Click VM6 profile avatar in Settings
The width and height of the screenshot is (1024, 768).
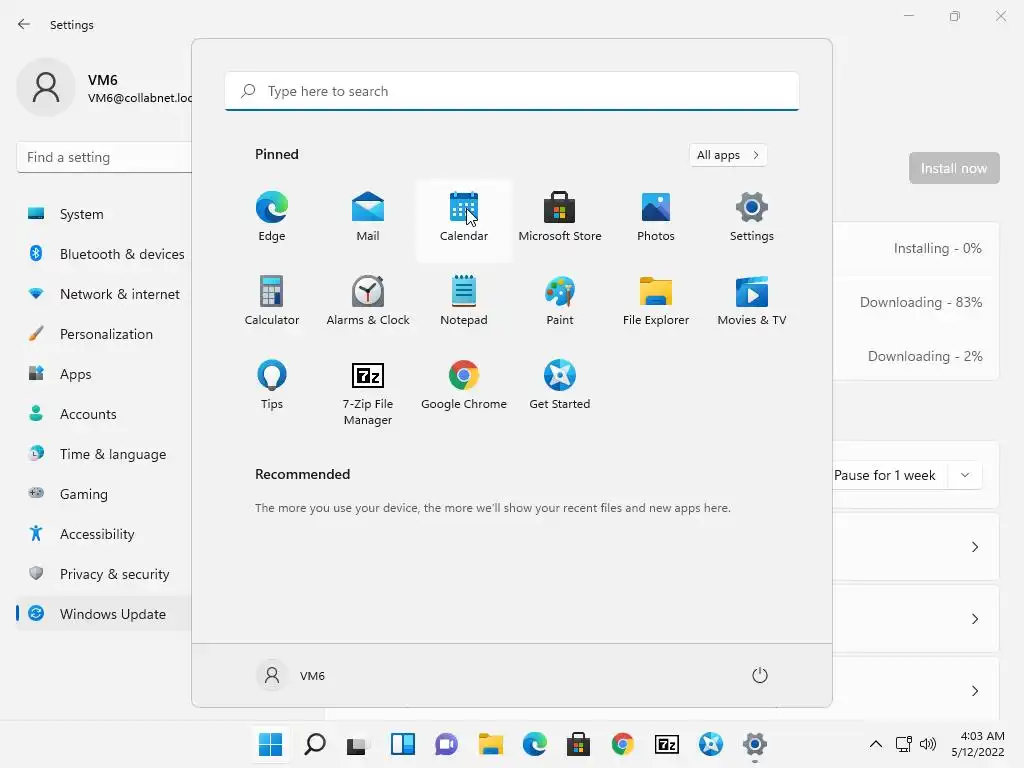[46, 88]
